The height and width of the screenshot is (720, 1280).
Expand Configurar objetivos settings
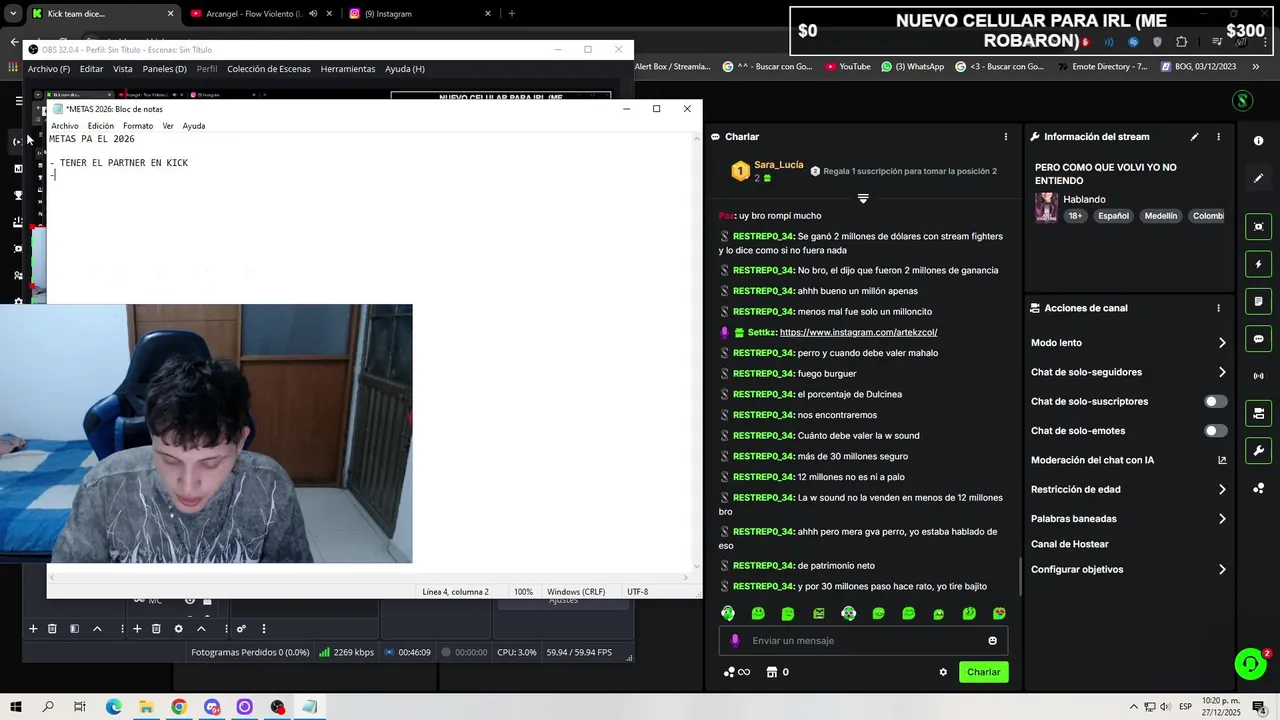1222,570
